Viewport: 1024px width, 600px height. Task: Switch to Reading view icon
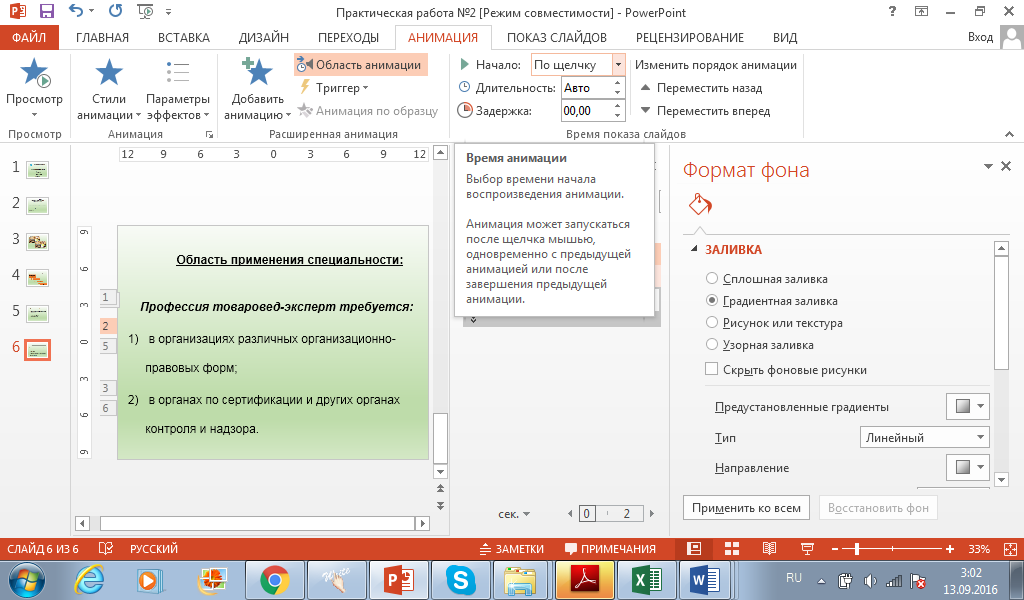(770, 549)
